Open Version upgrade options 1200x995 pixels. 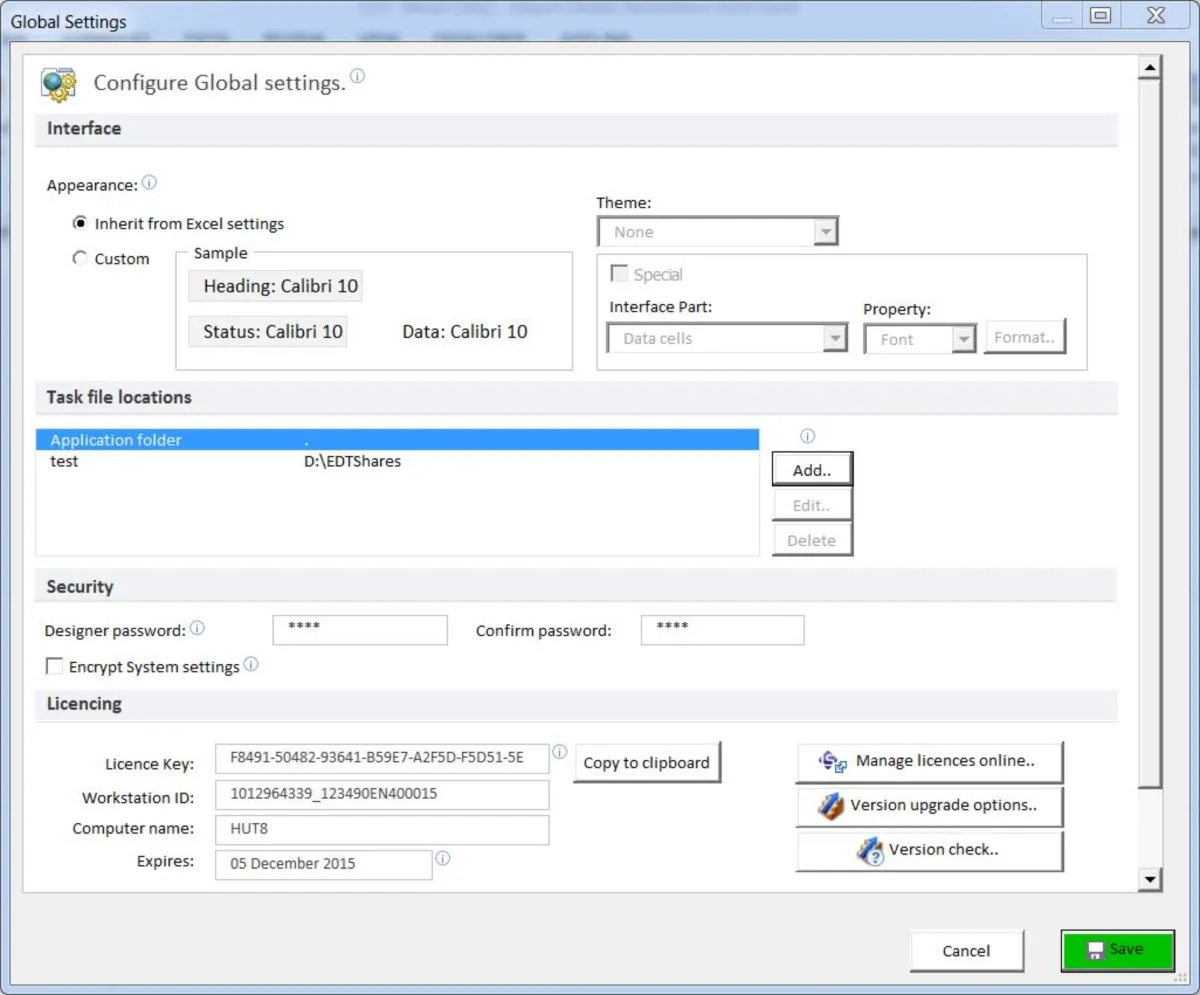pos(929,805)
